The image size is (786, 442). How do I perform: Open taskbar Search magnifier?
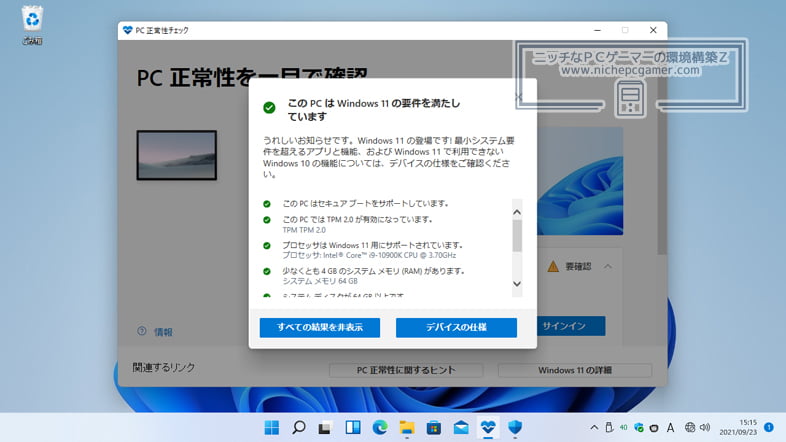tap(299, 427)
